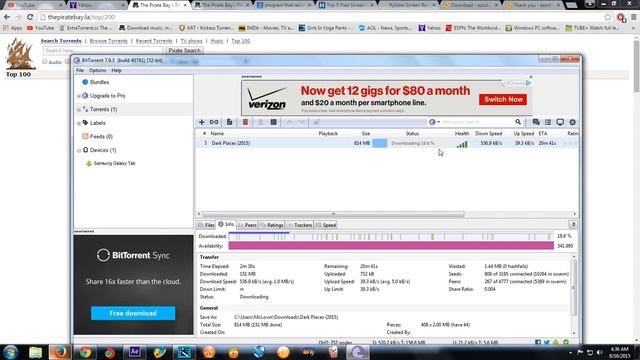Image resolution: width=640 pixels, height=360 pixels.
Task: Create new torrent document icon
Action: pos(229,122)
